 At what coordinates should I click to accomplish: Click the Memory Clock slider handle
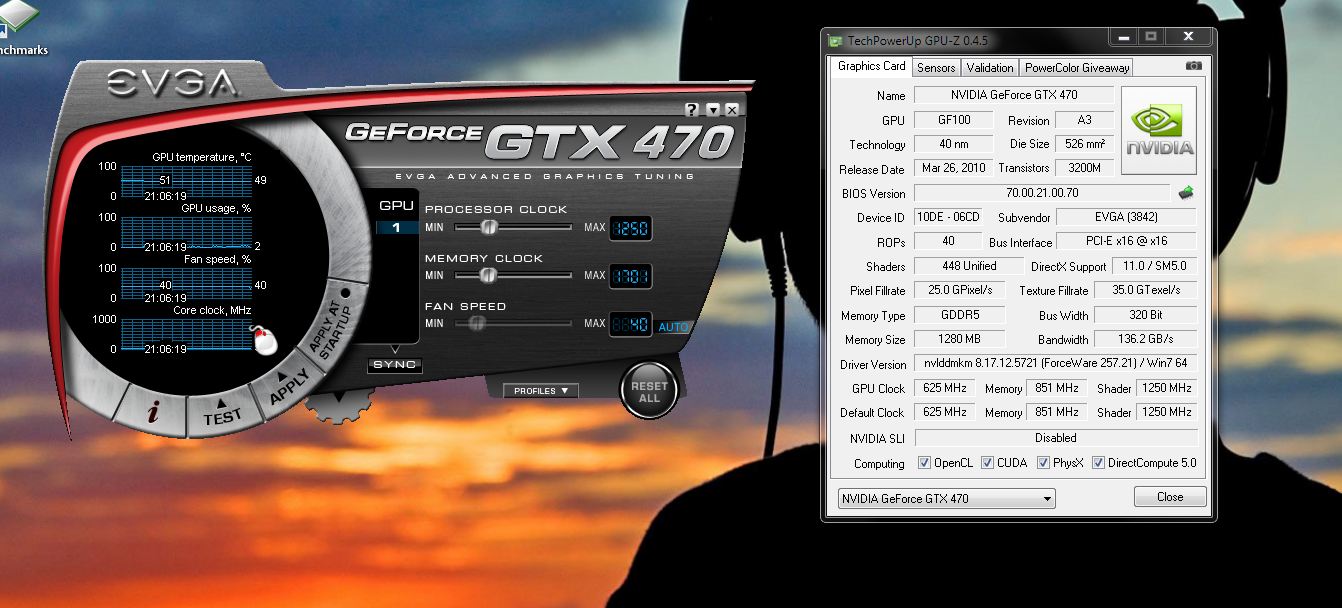(x=489, y=275)
